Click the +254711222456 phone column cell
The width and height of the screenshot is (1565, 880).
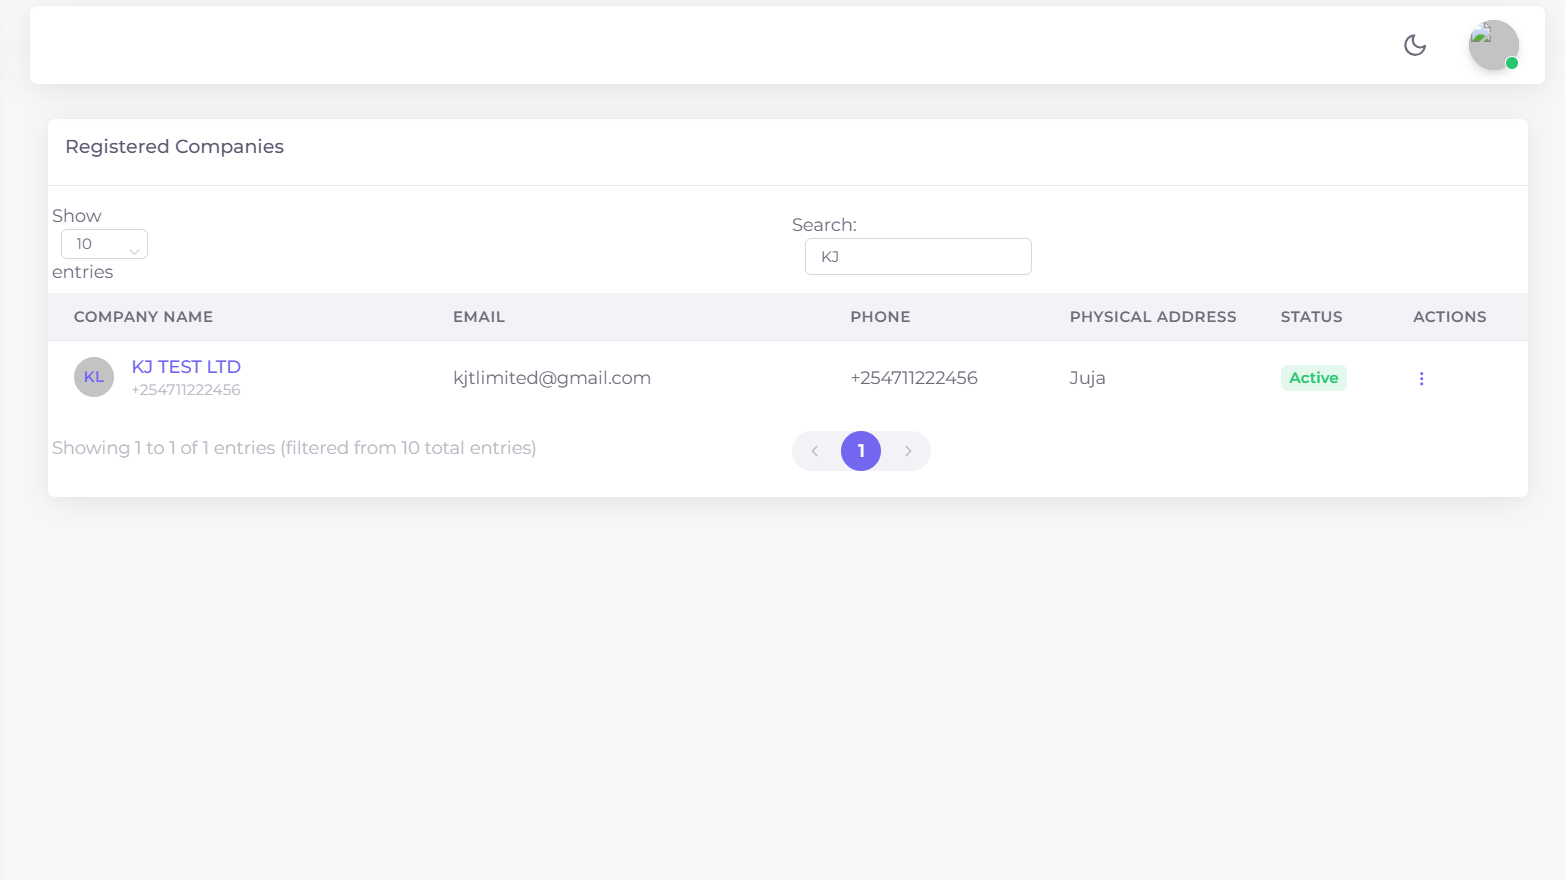(913, 378)
